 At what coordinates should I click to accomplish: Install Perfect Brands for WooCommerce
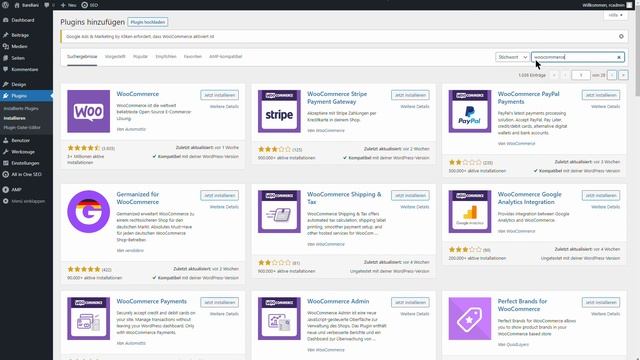pos(601,302)
